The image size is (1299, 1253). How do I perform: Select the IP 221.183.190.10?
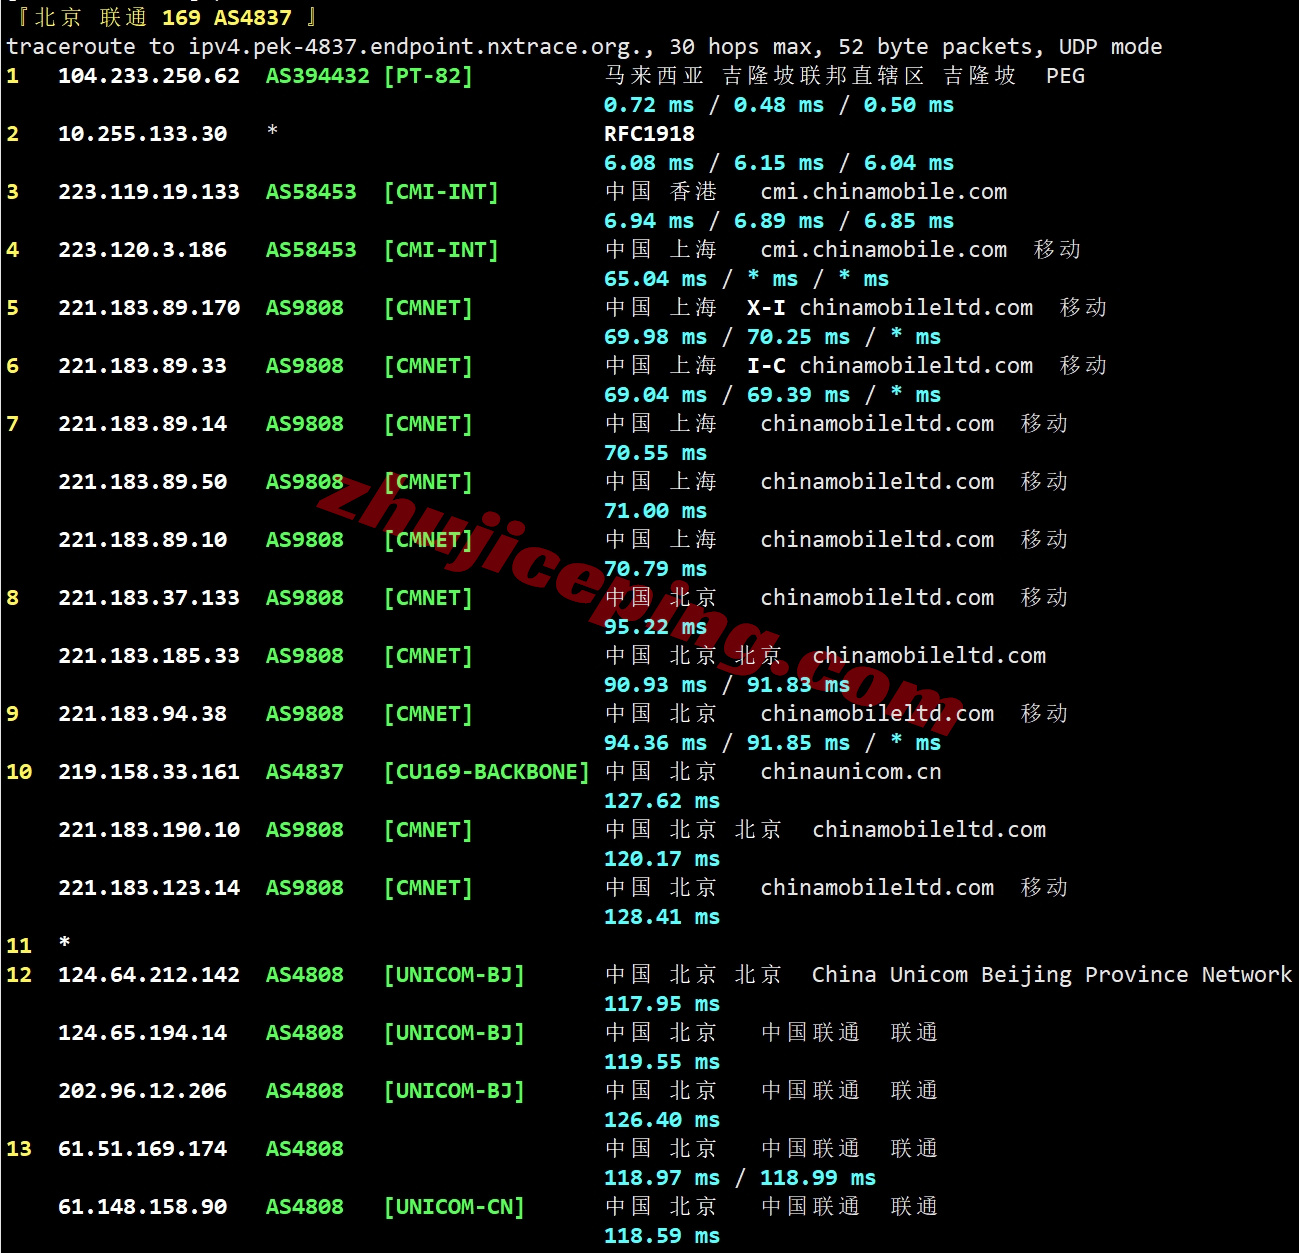coord(149,830)
